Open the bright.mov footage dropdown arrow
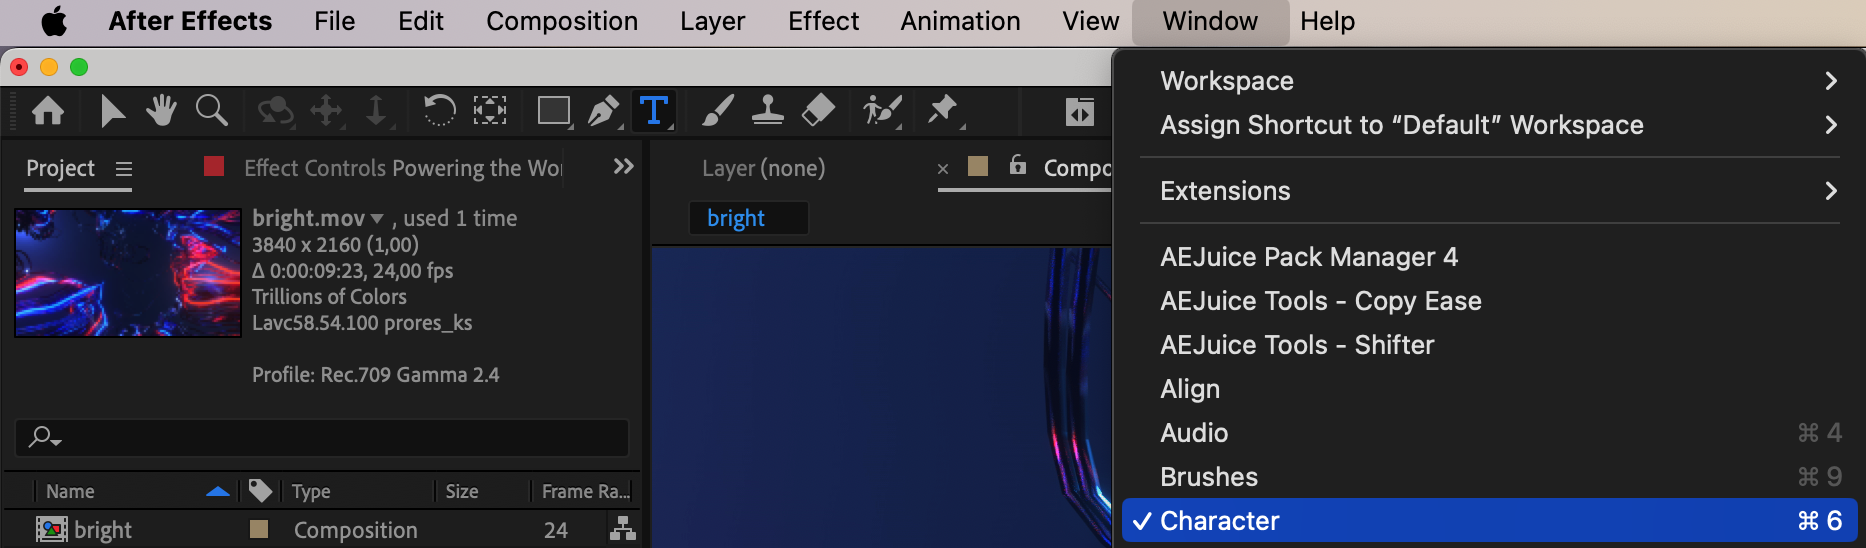 coord(377,218)
